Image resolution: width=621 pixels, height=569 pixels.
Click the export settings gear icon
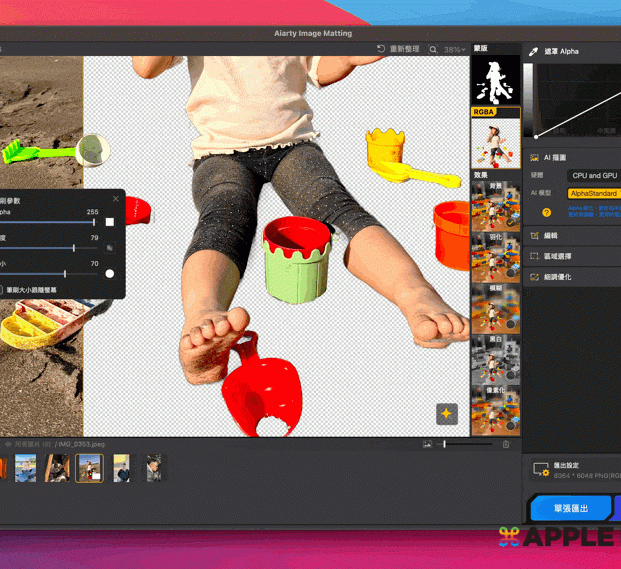541,469
